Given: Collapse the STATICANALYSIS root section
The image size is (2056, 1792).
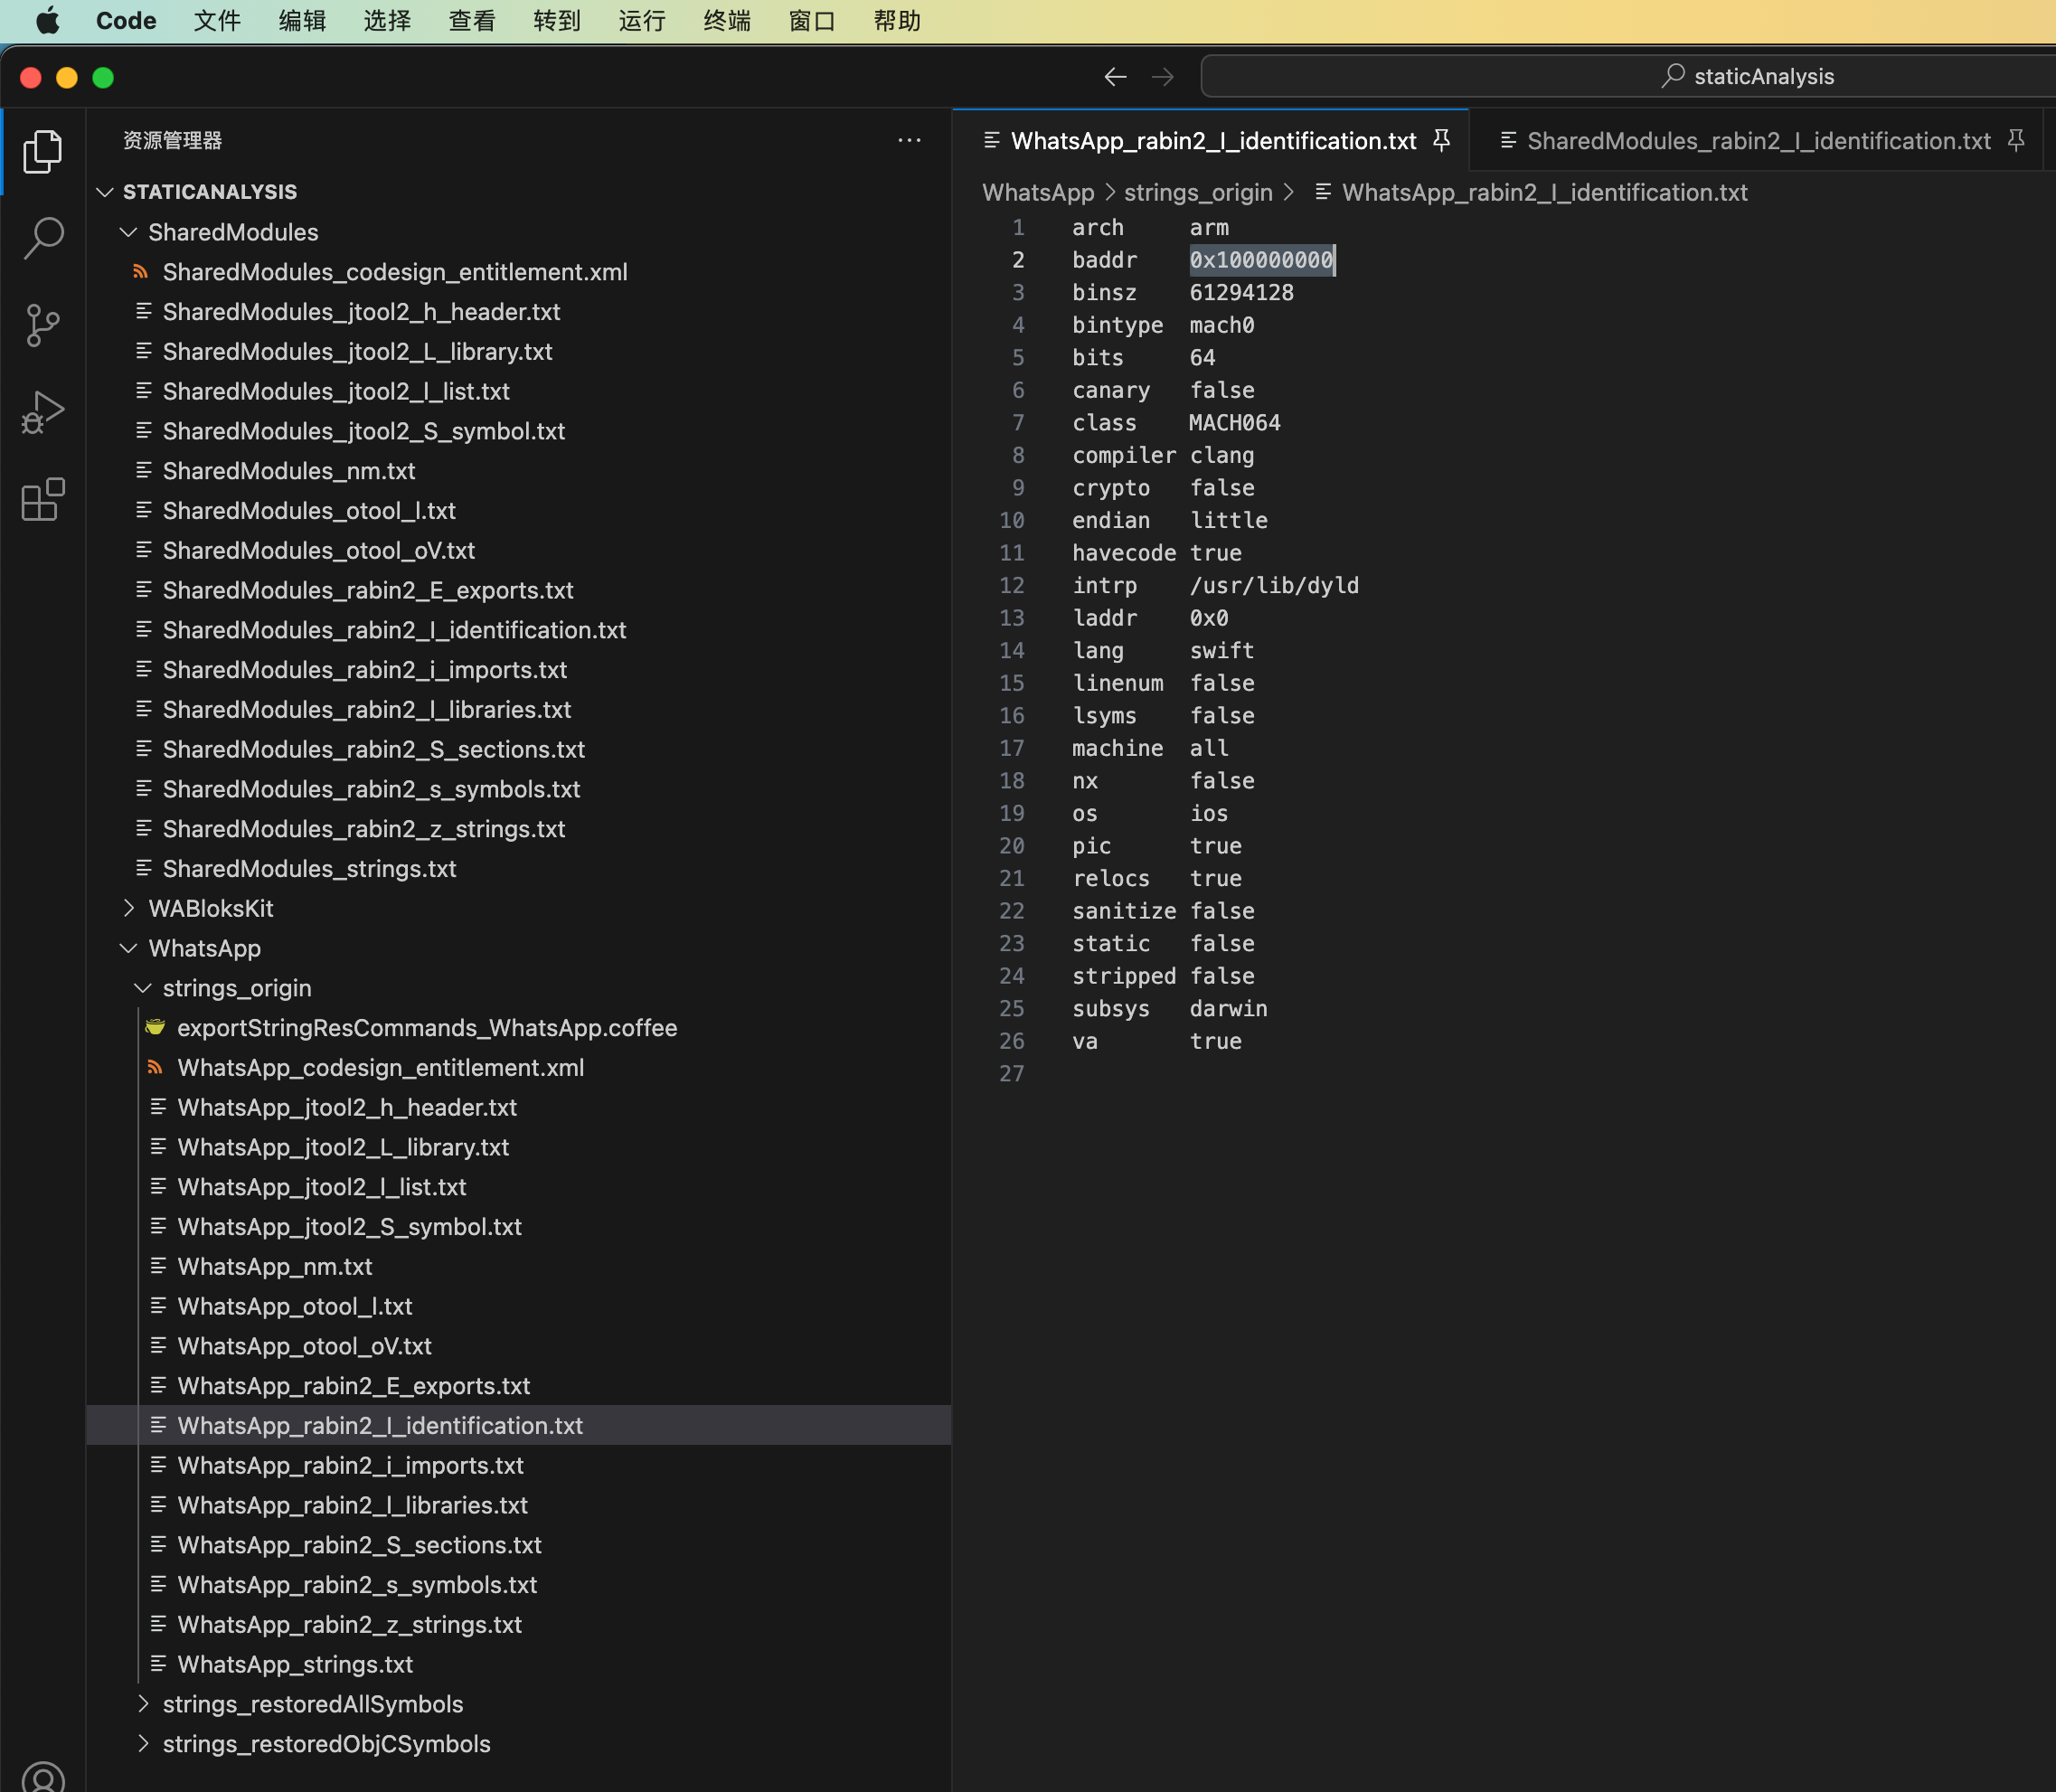Looking at the screenshot, I should 105,192.
